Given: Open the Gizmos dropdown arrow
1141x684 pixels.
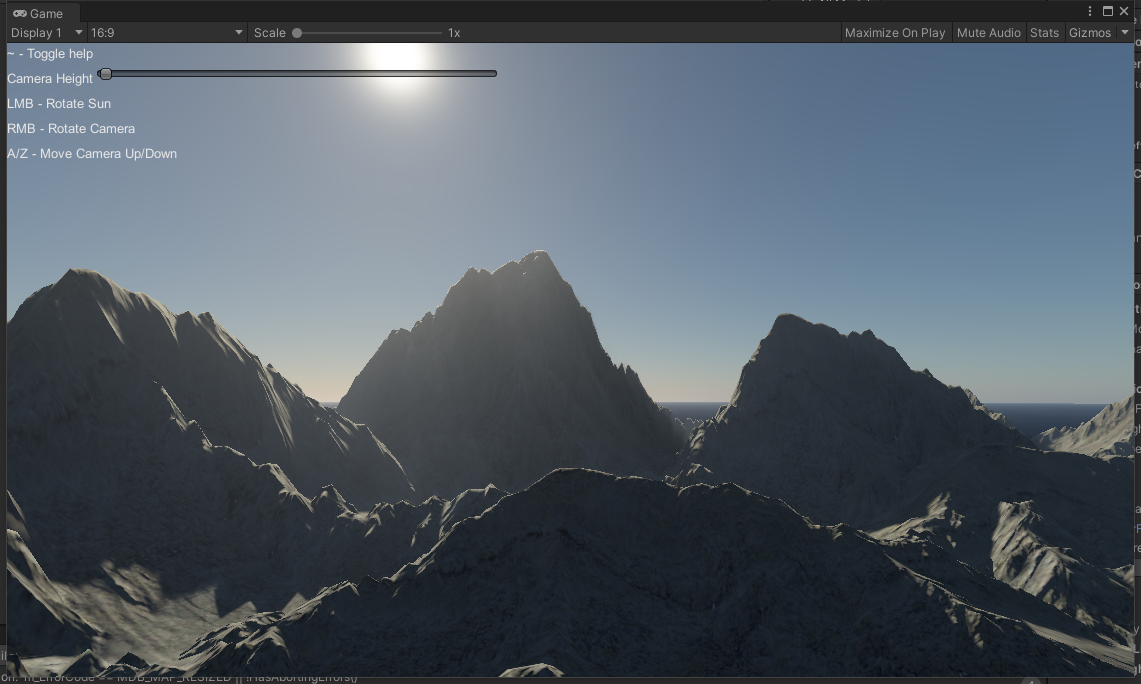Looking at the screenshot, I should pyautogui.click(x=1124, y=33).
